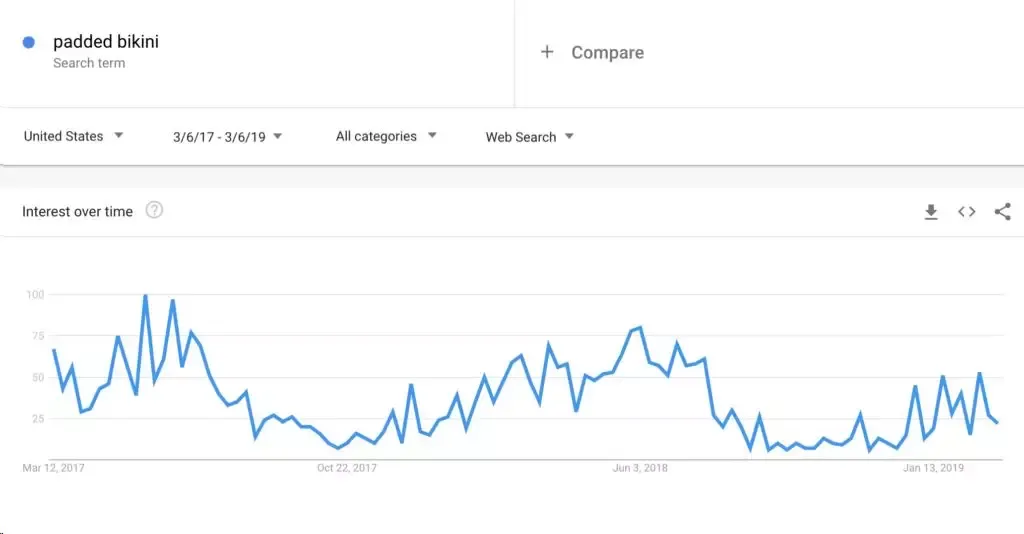Share the Interest over time chart
The image size is (1024, 534).
pyautogui.click(x=1002, y=212)
